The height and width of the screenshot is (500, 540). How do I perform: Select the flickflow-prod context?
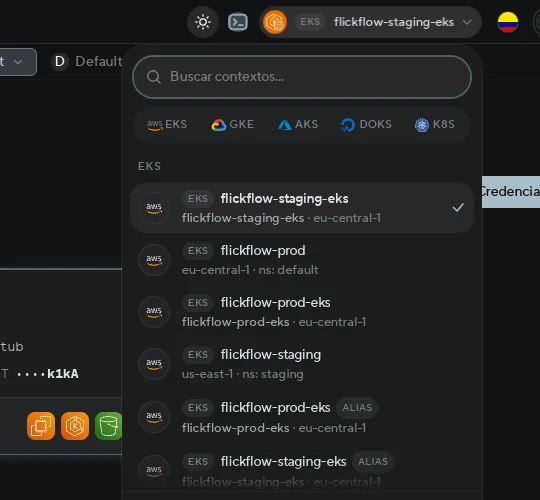(302, 260)
